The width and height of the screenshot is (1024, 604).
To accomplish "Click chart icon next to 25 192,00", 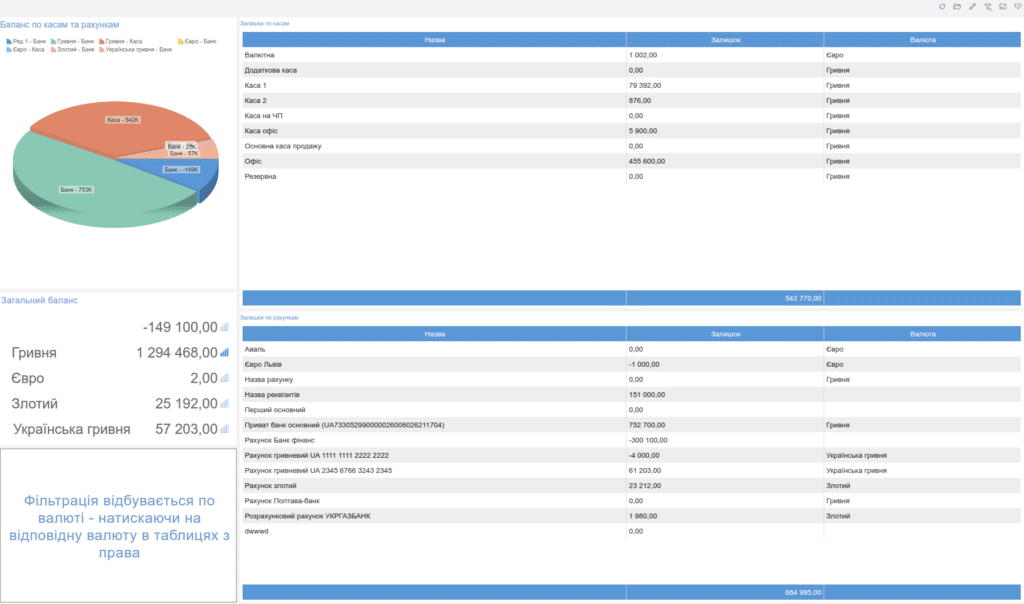I will tap(225, 404).
